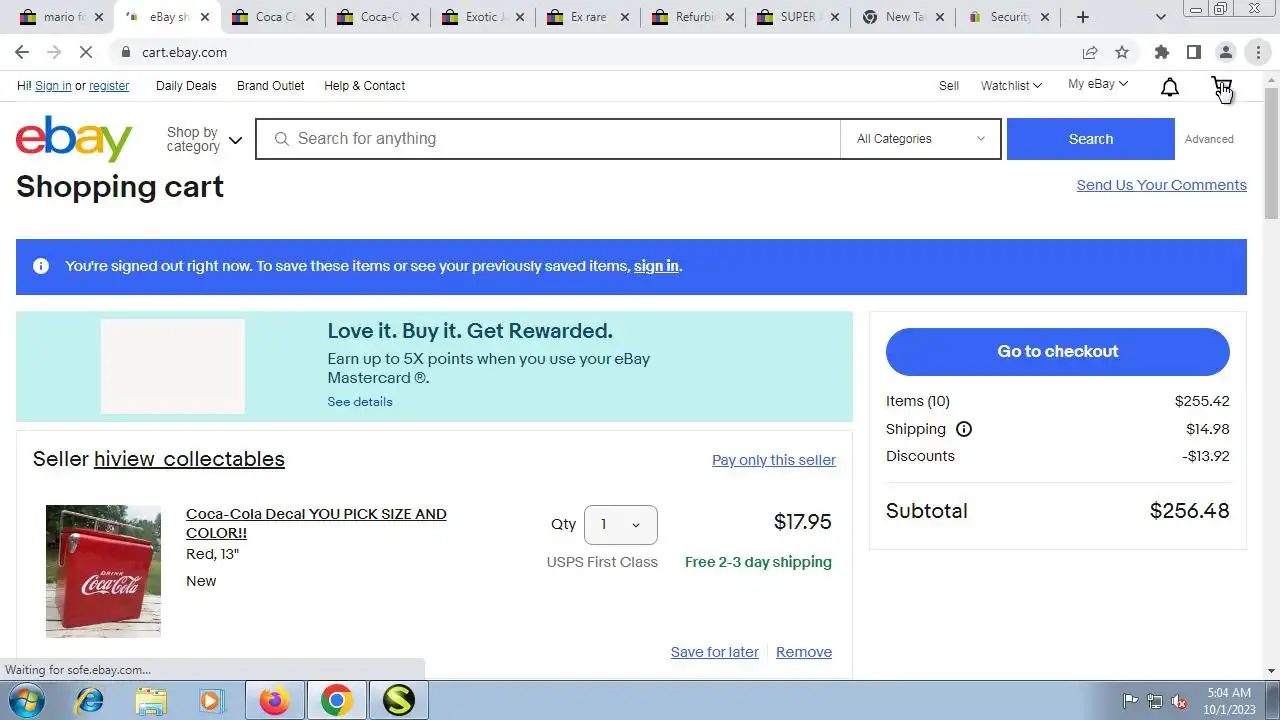Click the blue Search button
This screenshot has height=720, width=1280.
point(1090,139)
